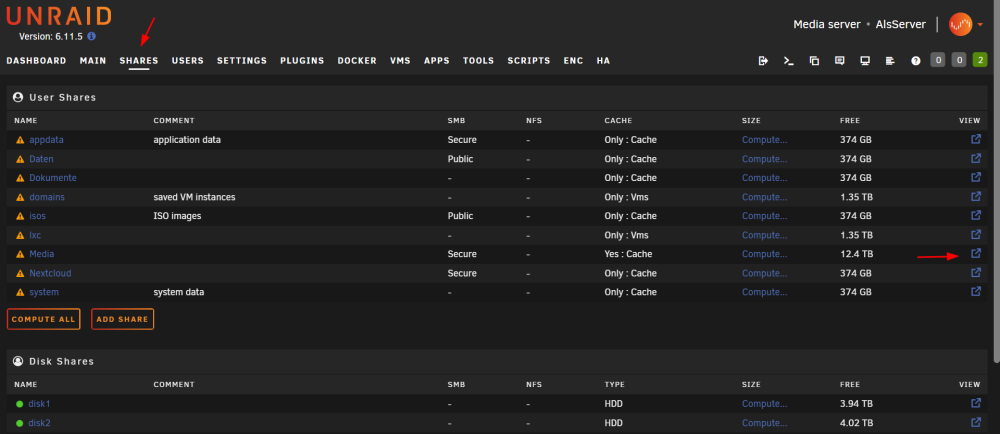Viewport: 1000px width, 434px height.
Task: Open the view icon for the system share
Action: pos(976,291)
